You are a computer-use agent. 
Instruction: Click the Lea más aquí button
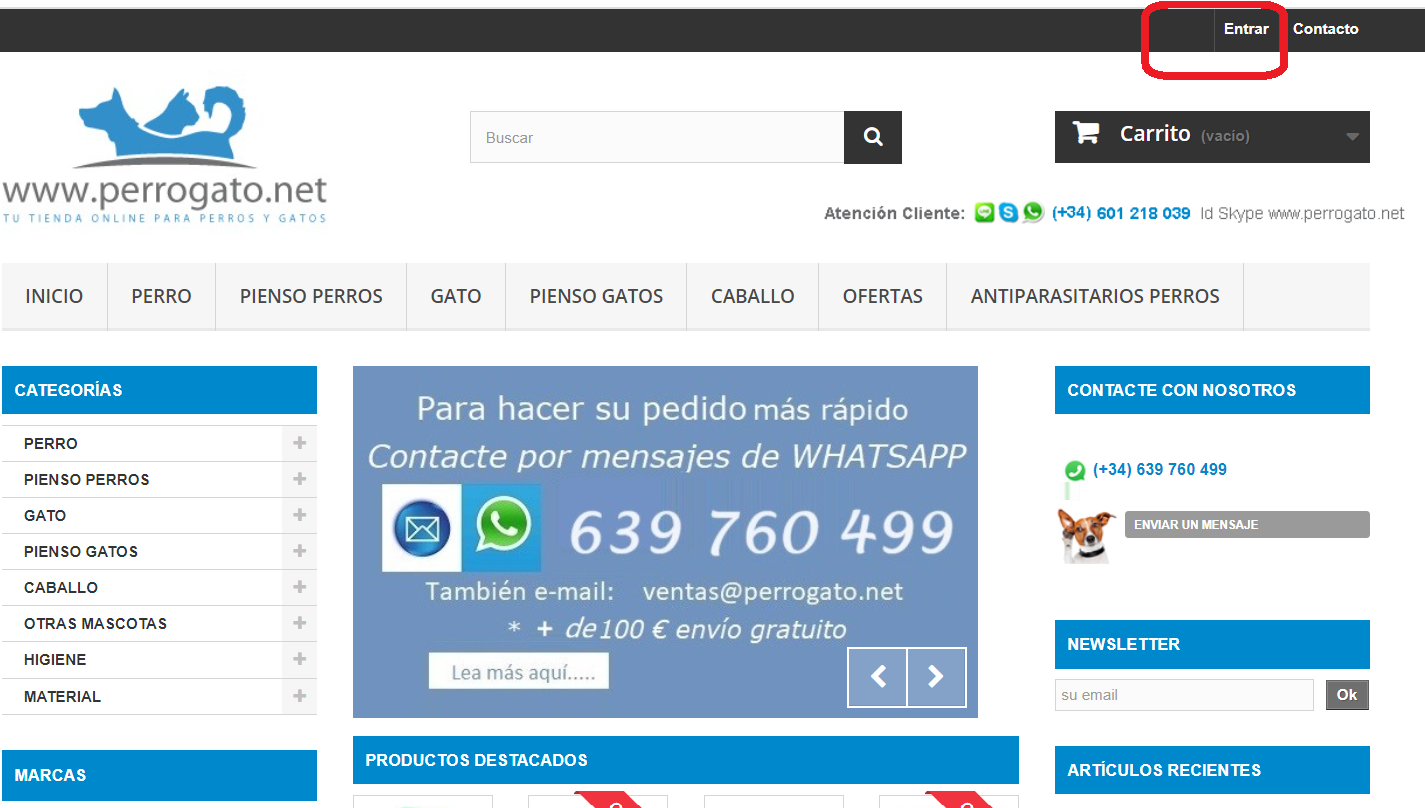click(x=519, y=672)
